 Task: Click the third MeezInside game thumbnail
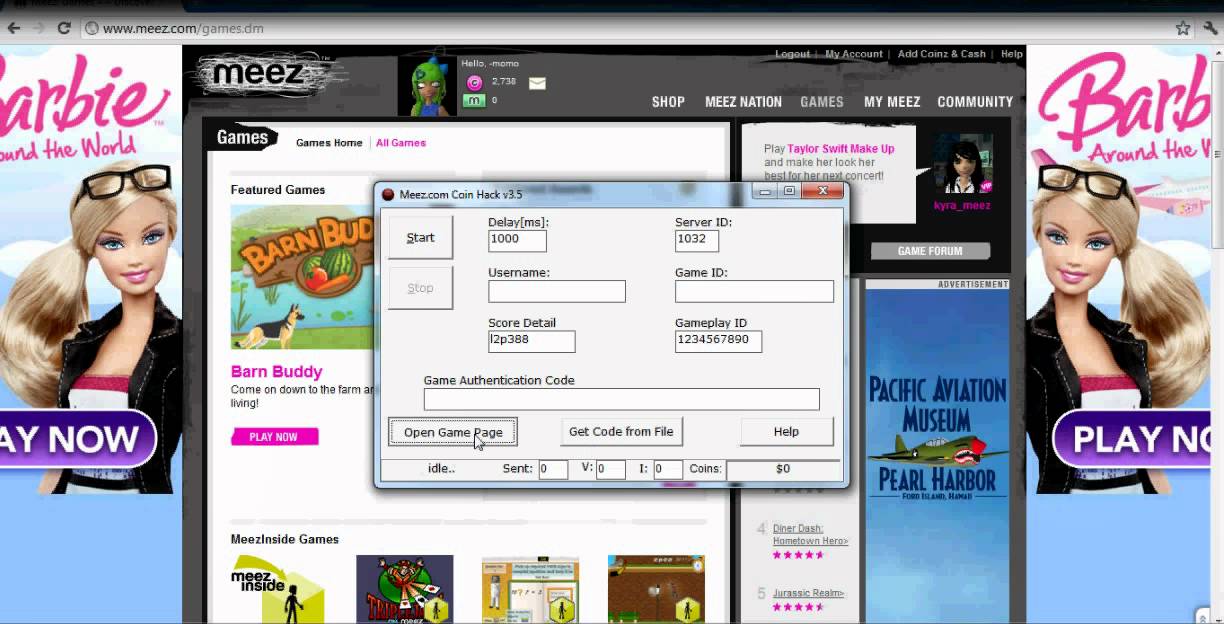pyautogui.click(x=530, y=589)
